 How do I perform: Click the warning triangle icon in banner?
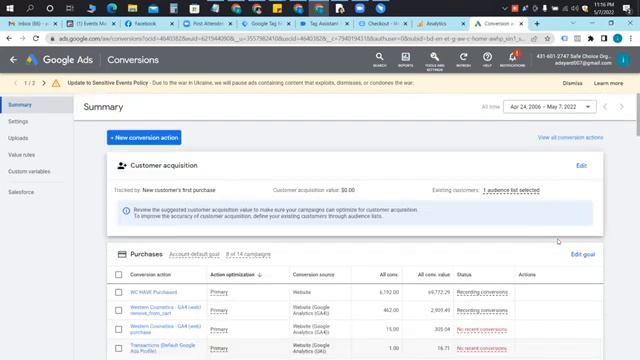pos(56,83)
